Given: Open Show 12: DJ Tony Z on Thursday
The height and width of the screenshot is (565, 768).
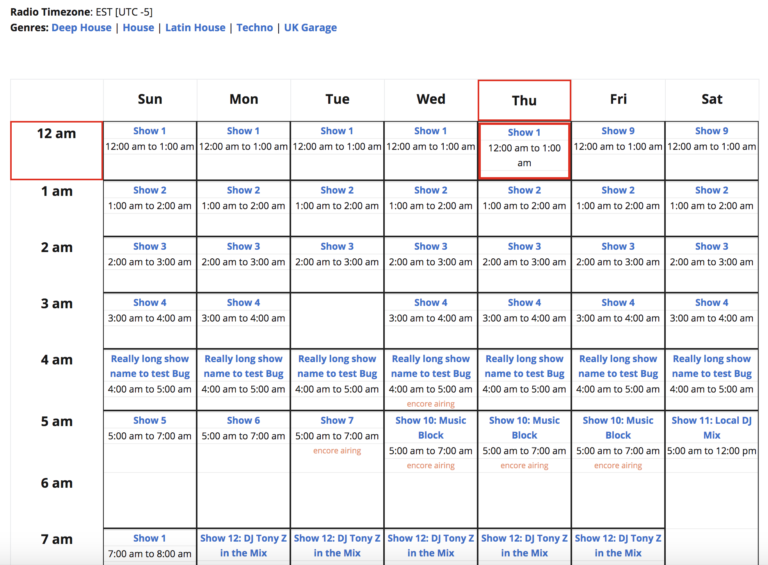Looking at the screenshot, I should point(524,545).
